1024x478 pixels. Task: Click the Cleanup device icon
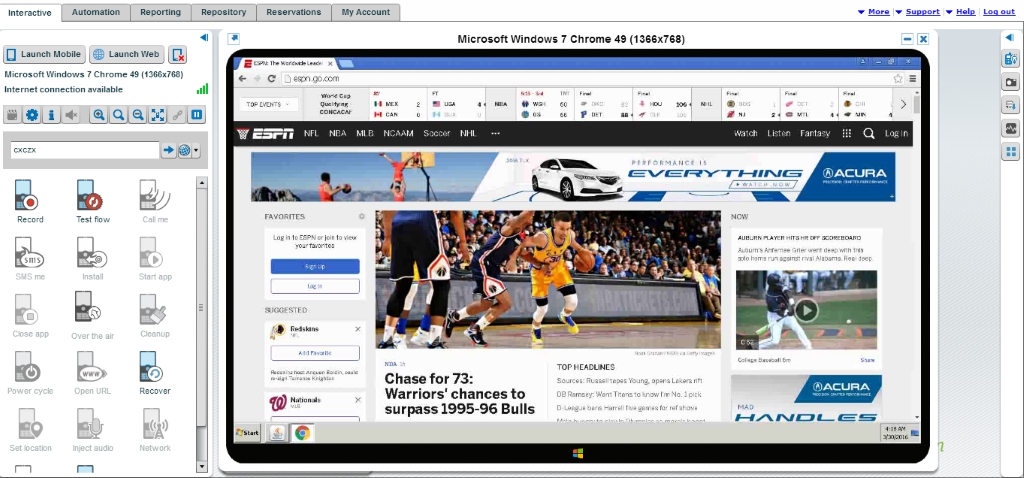(x=153, y=309)
